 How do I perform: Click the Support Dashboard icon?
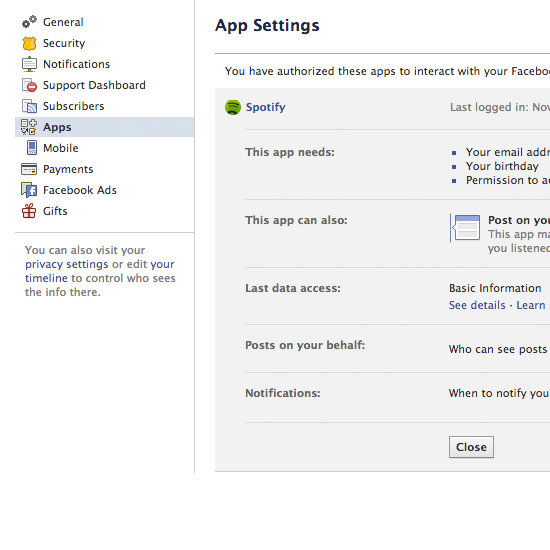coord(29,85)
